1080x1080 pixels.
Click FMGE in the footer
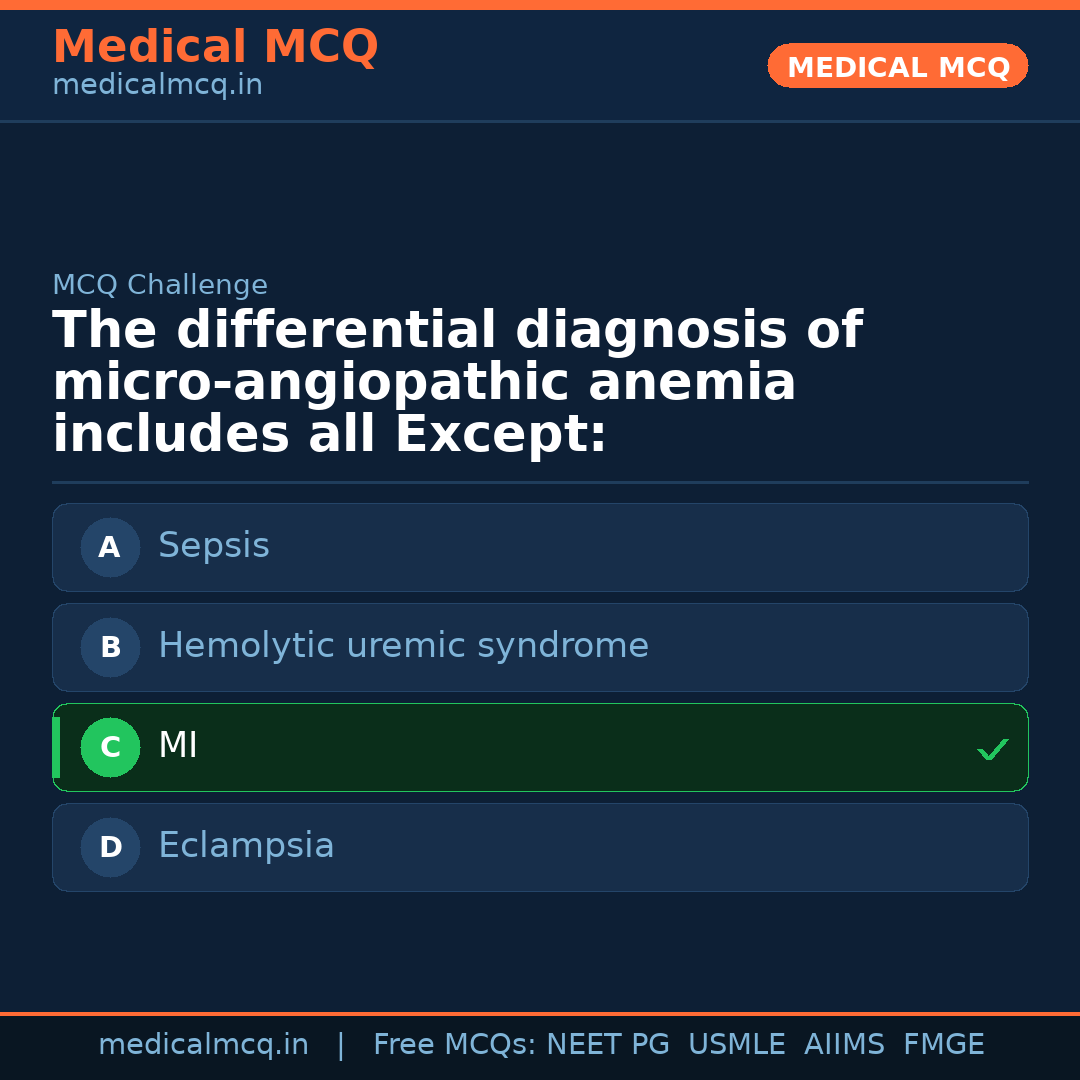click(943, 1045)
